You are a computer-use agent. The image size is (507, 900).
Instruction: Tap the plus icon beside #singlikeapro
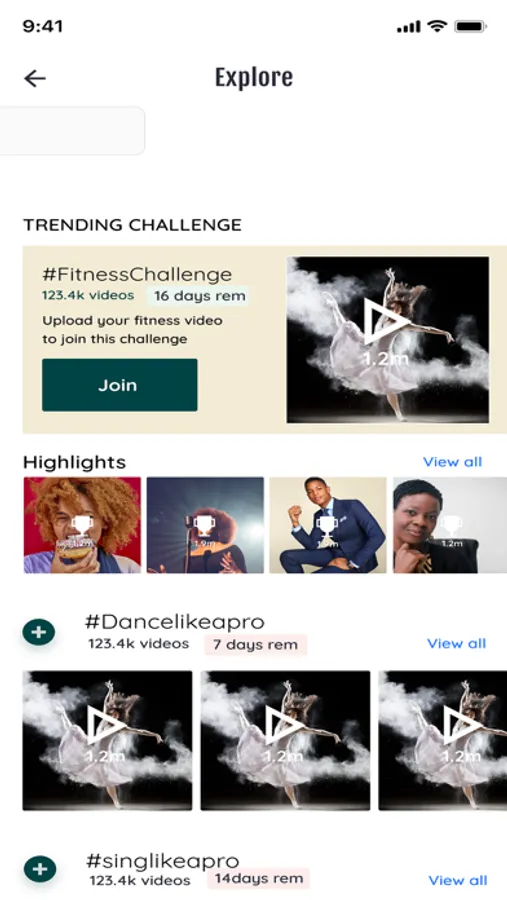click(40, 869)
